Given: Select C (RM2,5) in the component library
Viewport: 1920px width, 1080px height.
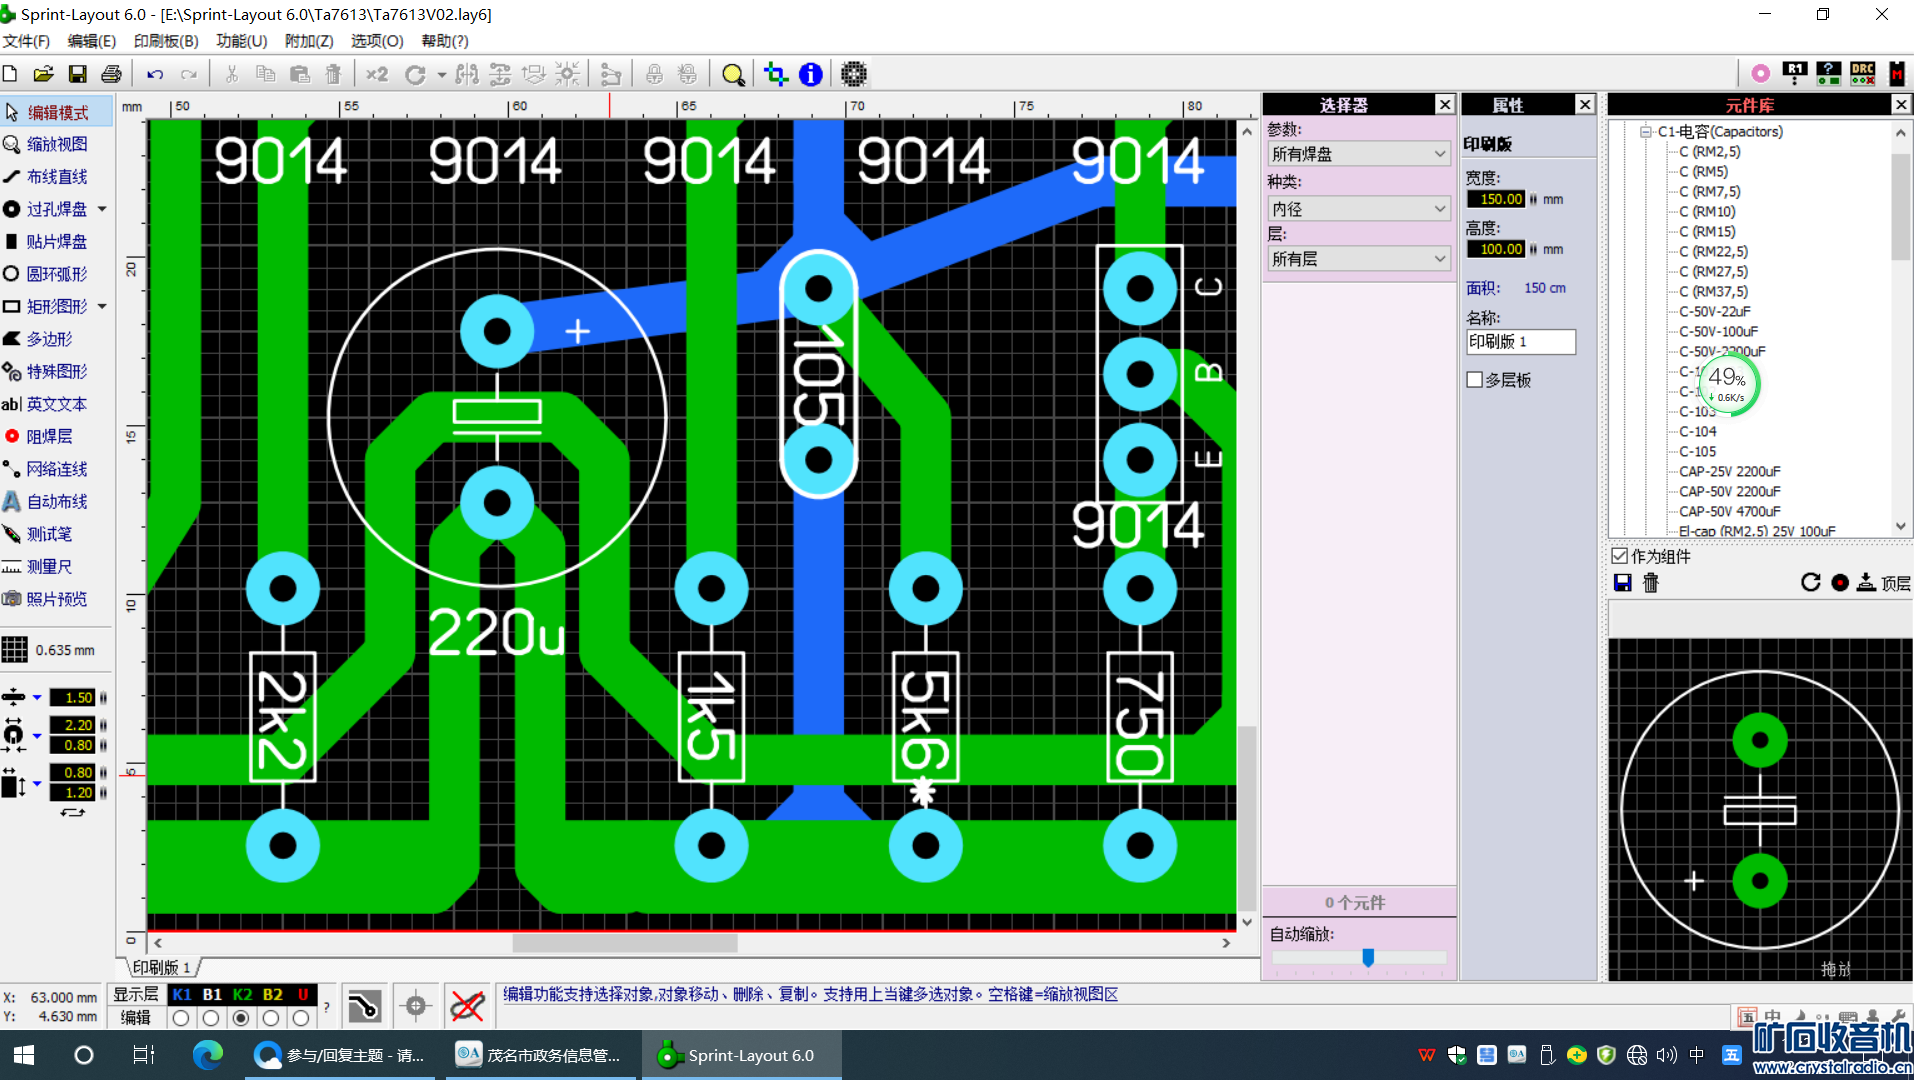Looking at the screenshot, I should 1710,152.
